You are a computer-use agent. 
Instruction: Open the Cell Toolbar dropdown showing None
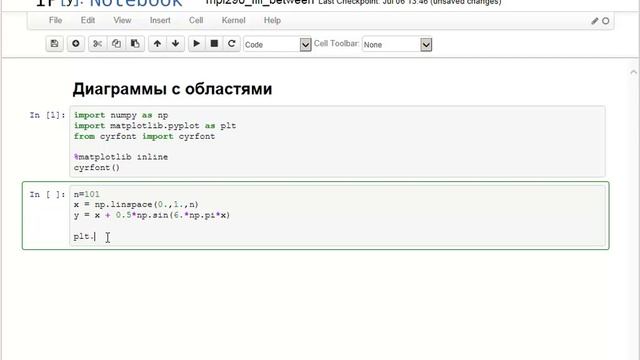pyautogui.click(x=397, y=44)
